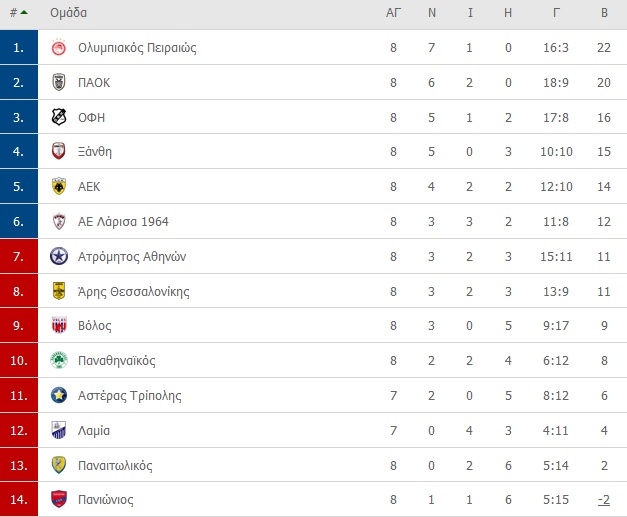Sort by the Ομάδα column header
This screenshot has height=517, width=627.
[x=68, y=13]
